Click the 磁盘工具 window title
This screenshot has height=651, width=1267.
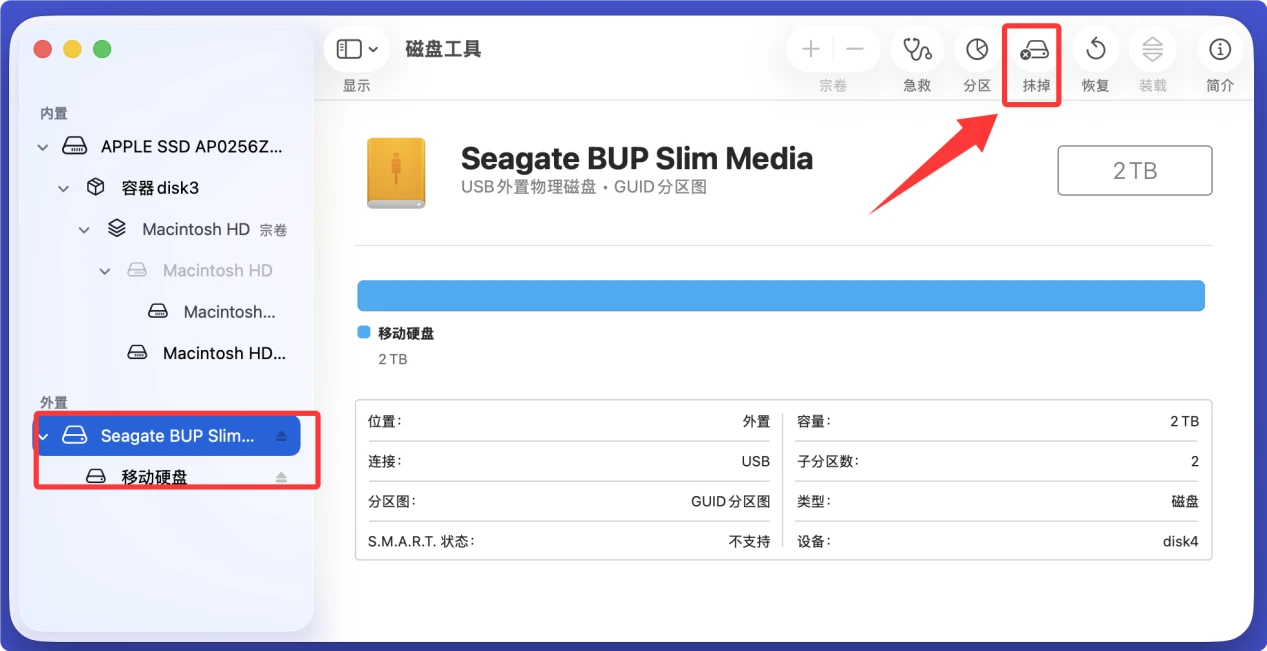pos(444,49)
